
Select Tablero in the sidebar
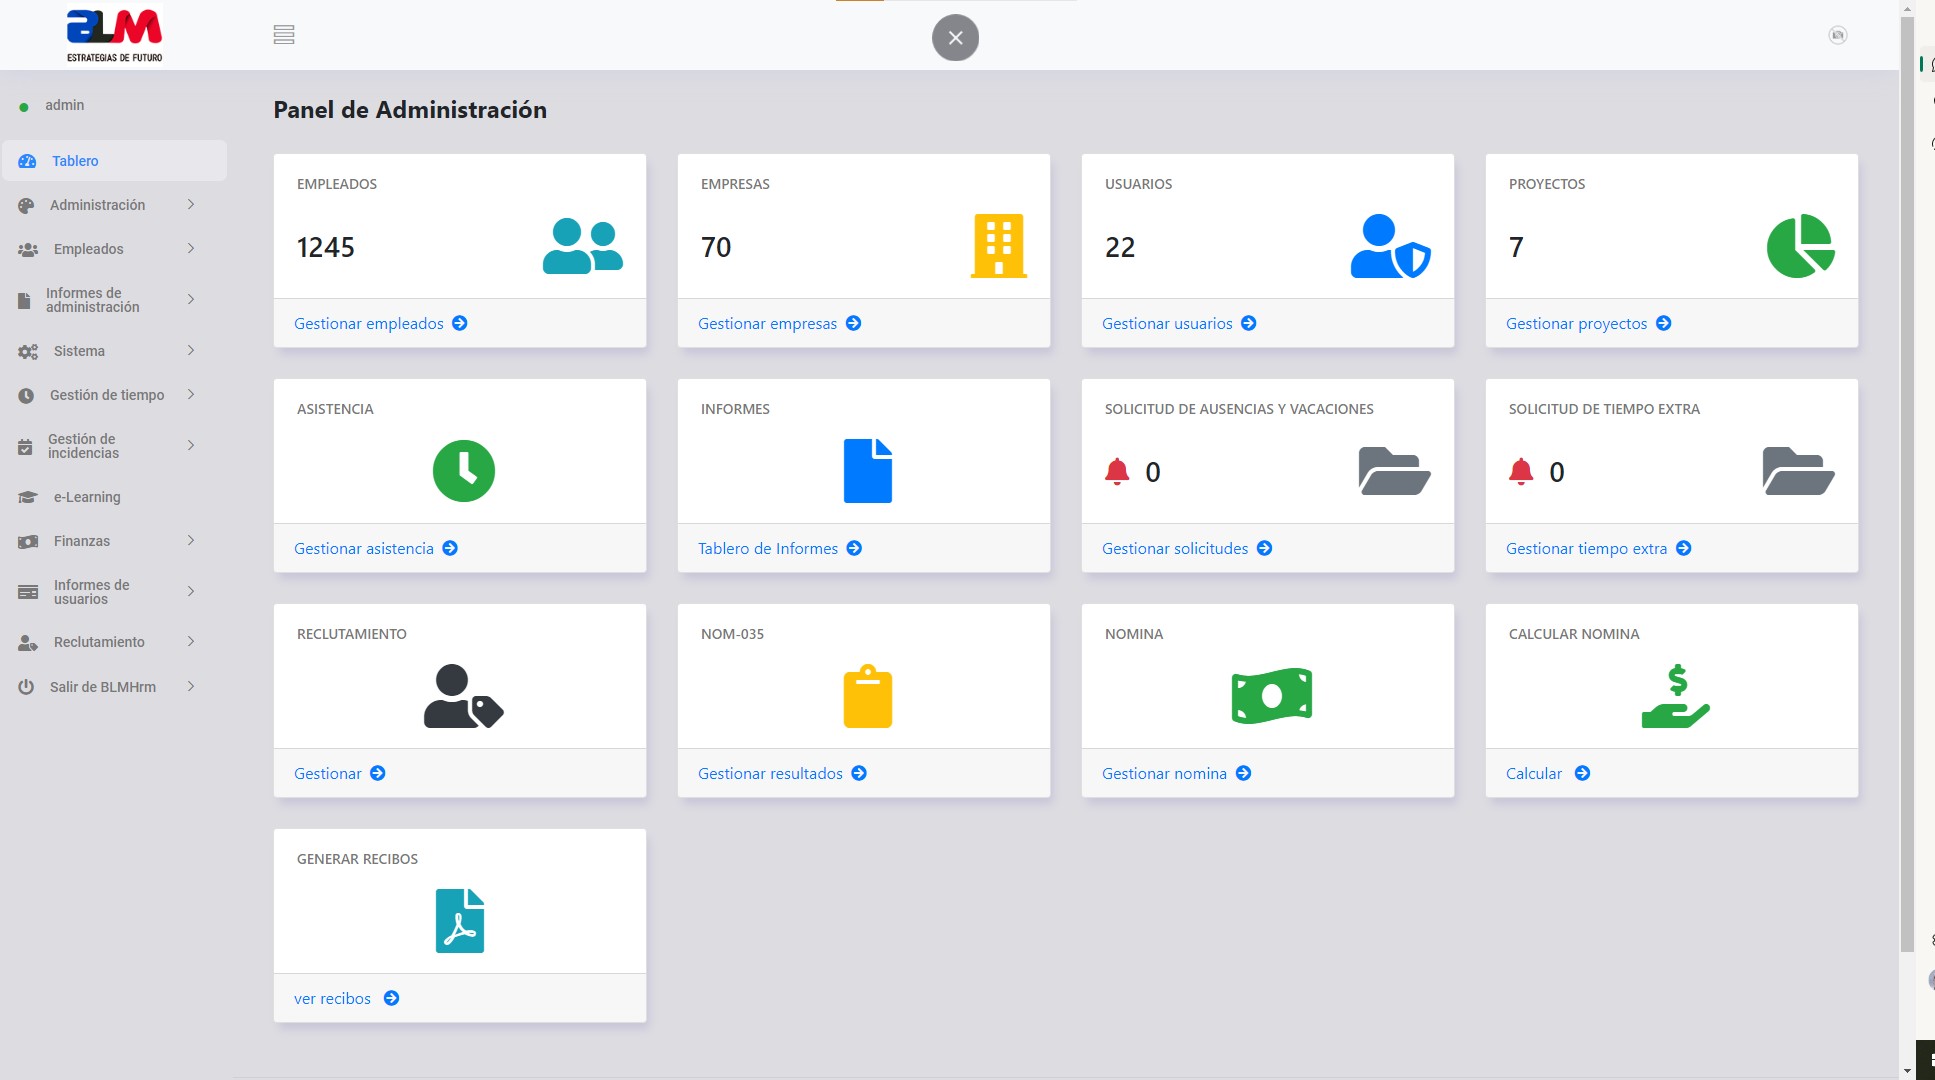[75, 161]
